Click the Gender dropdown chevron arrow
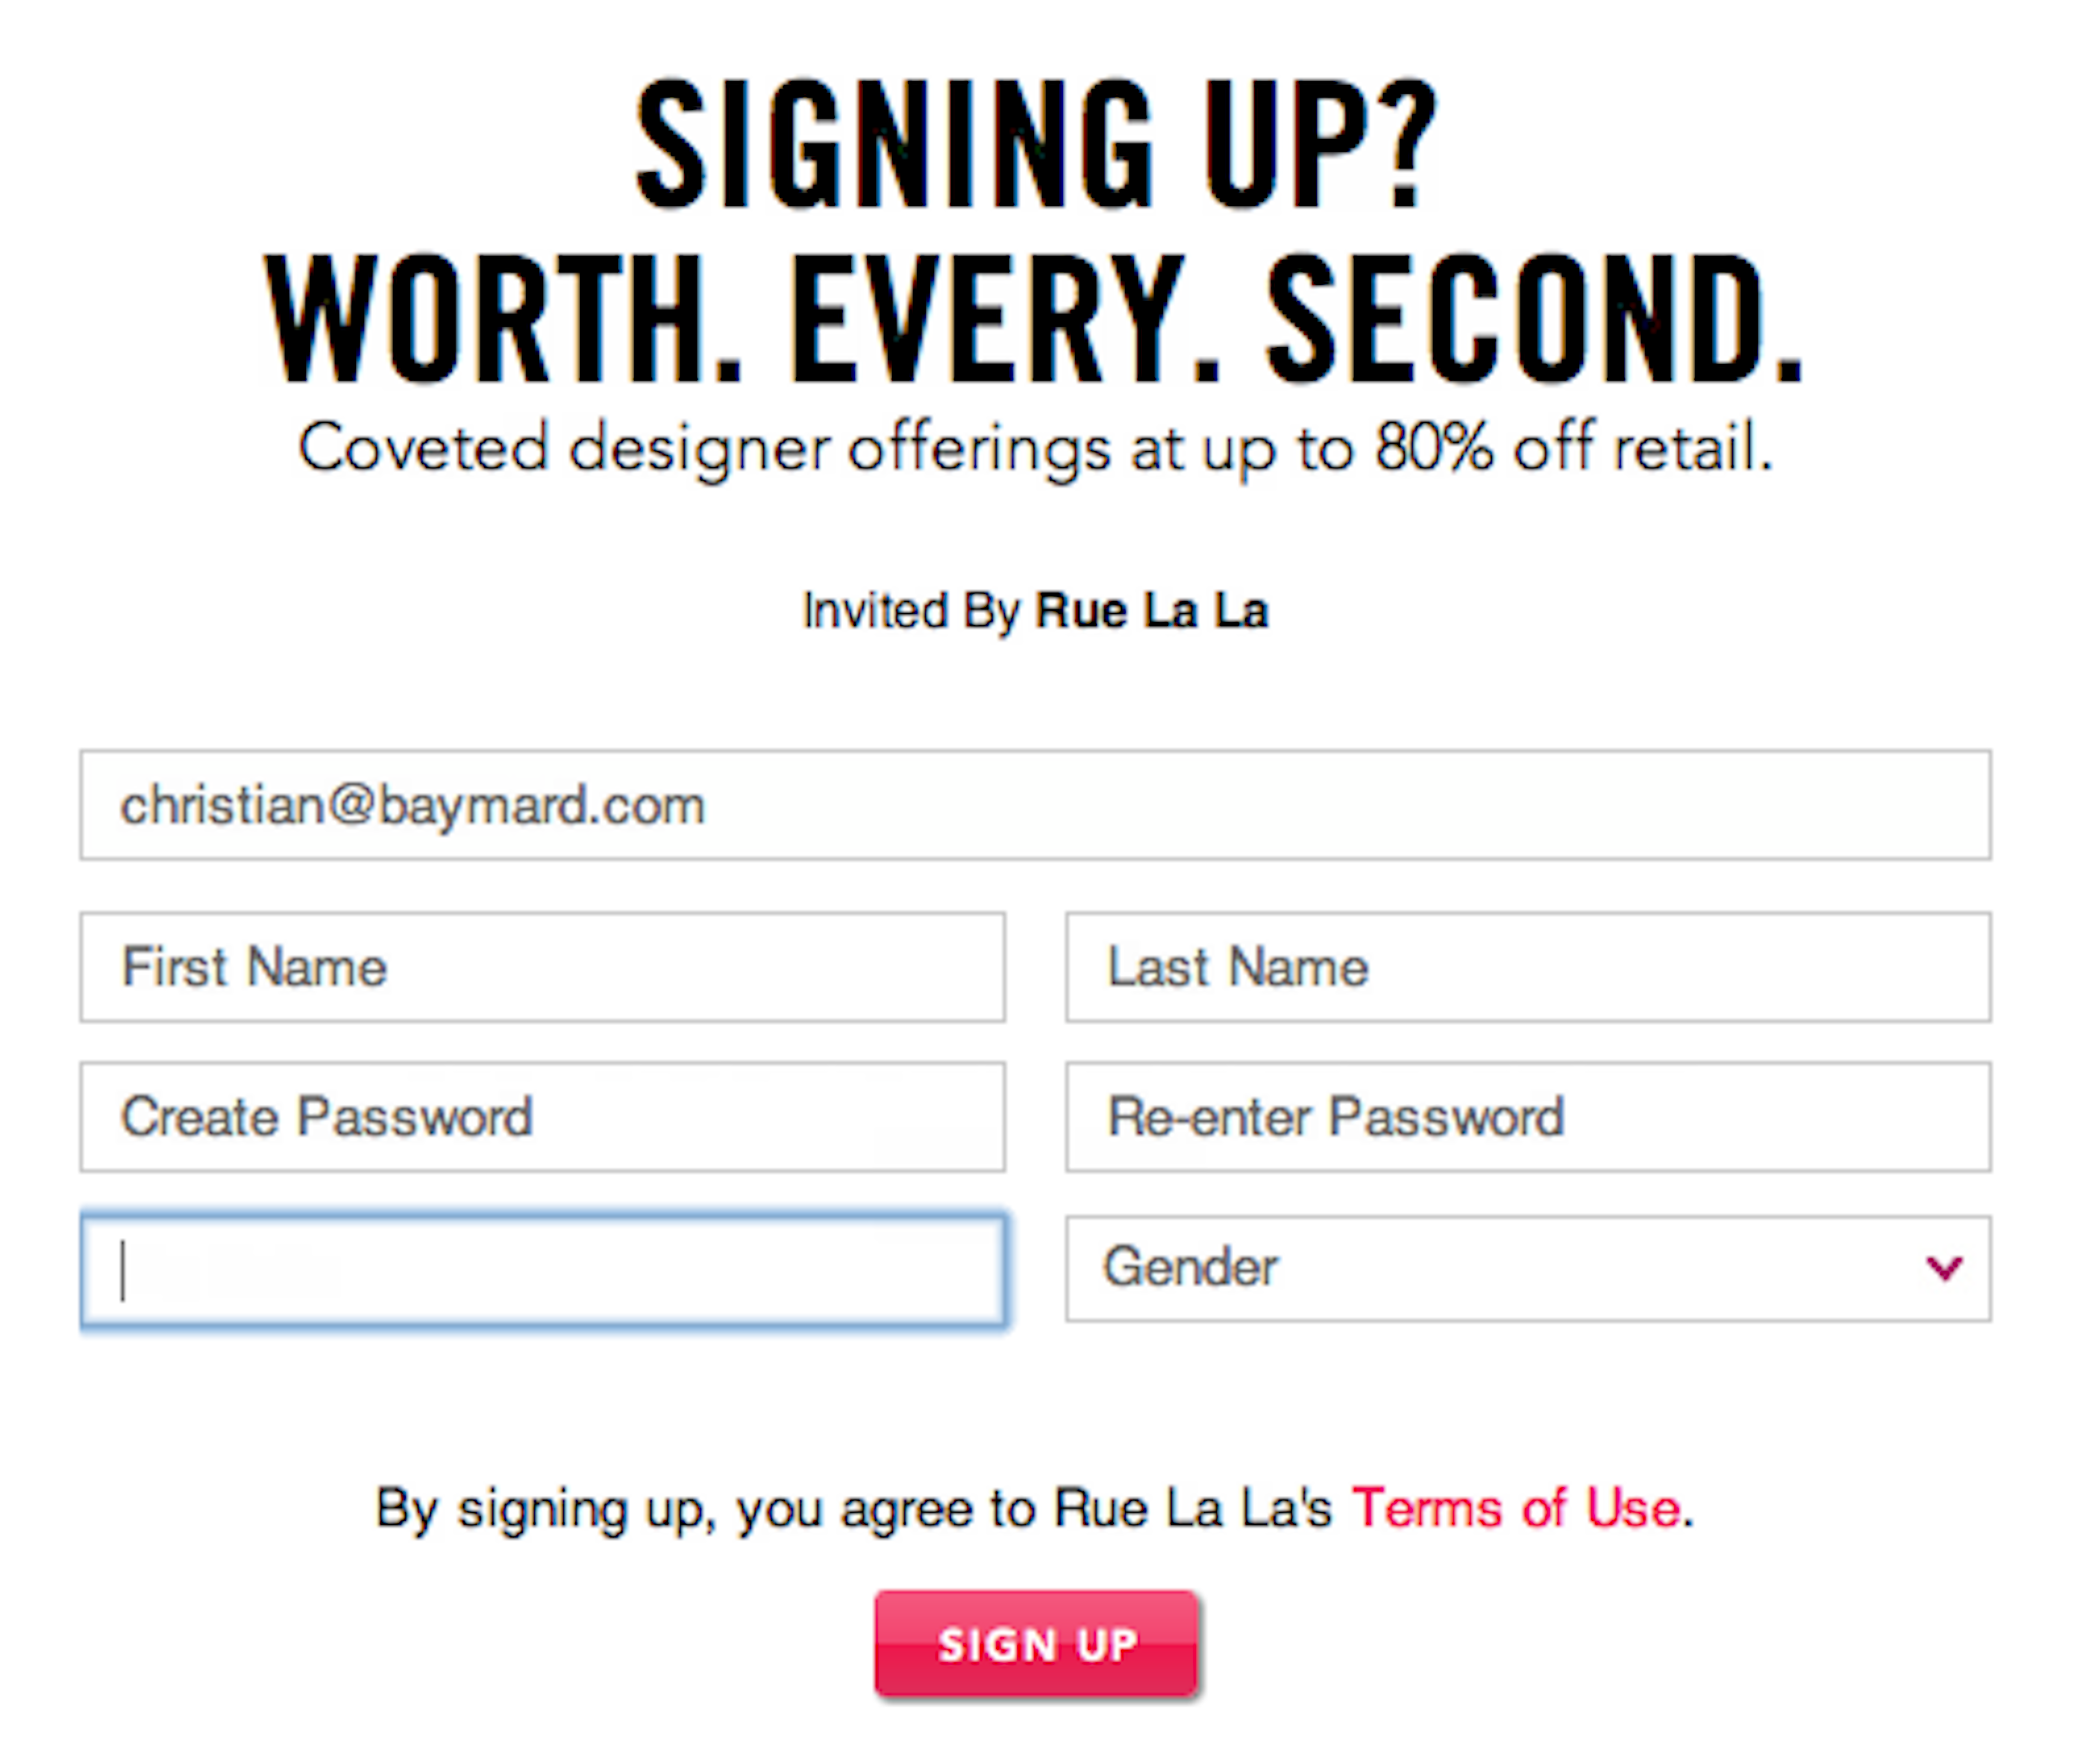This screenshot has height=1764, width=2080. tap(1943, 1268)
